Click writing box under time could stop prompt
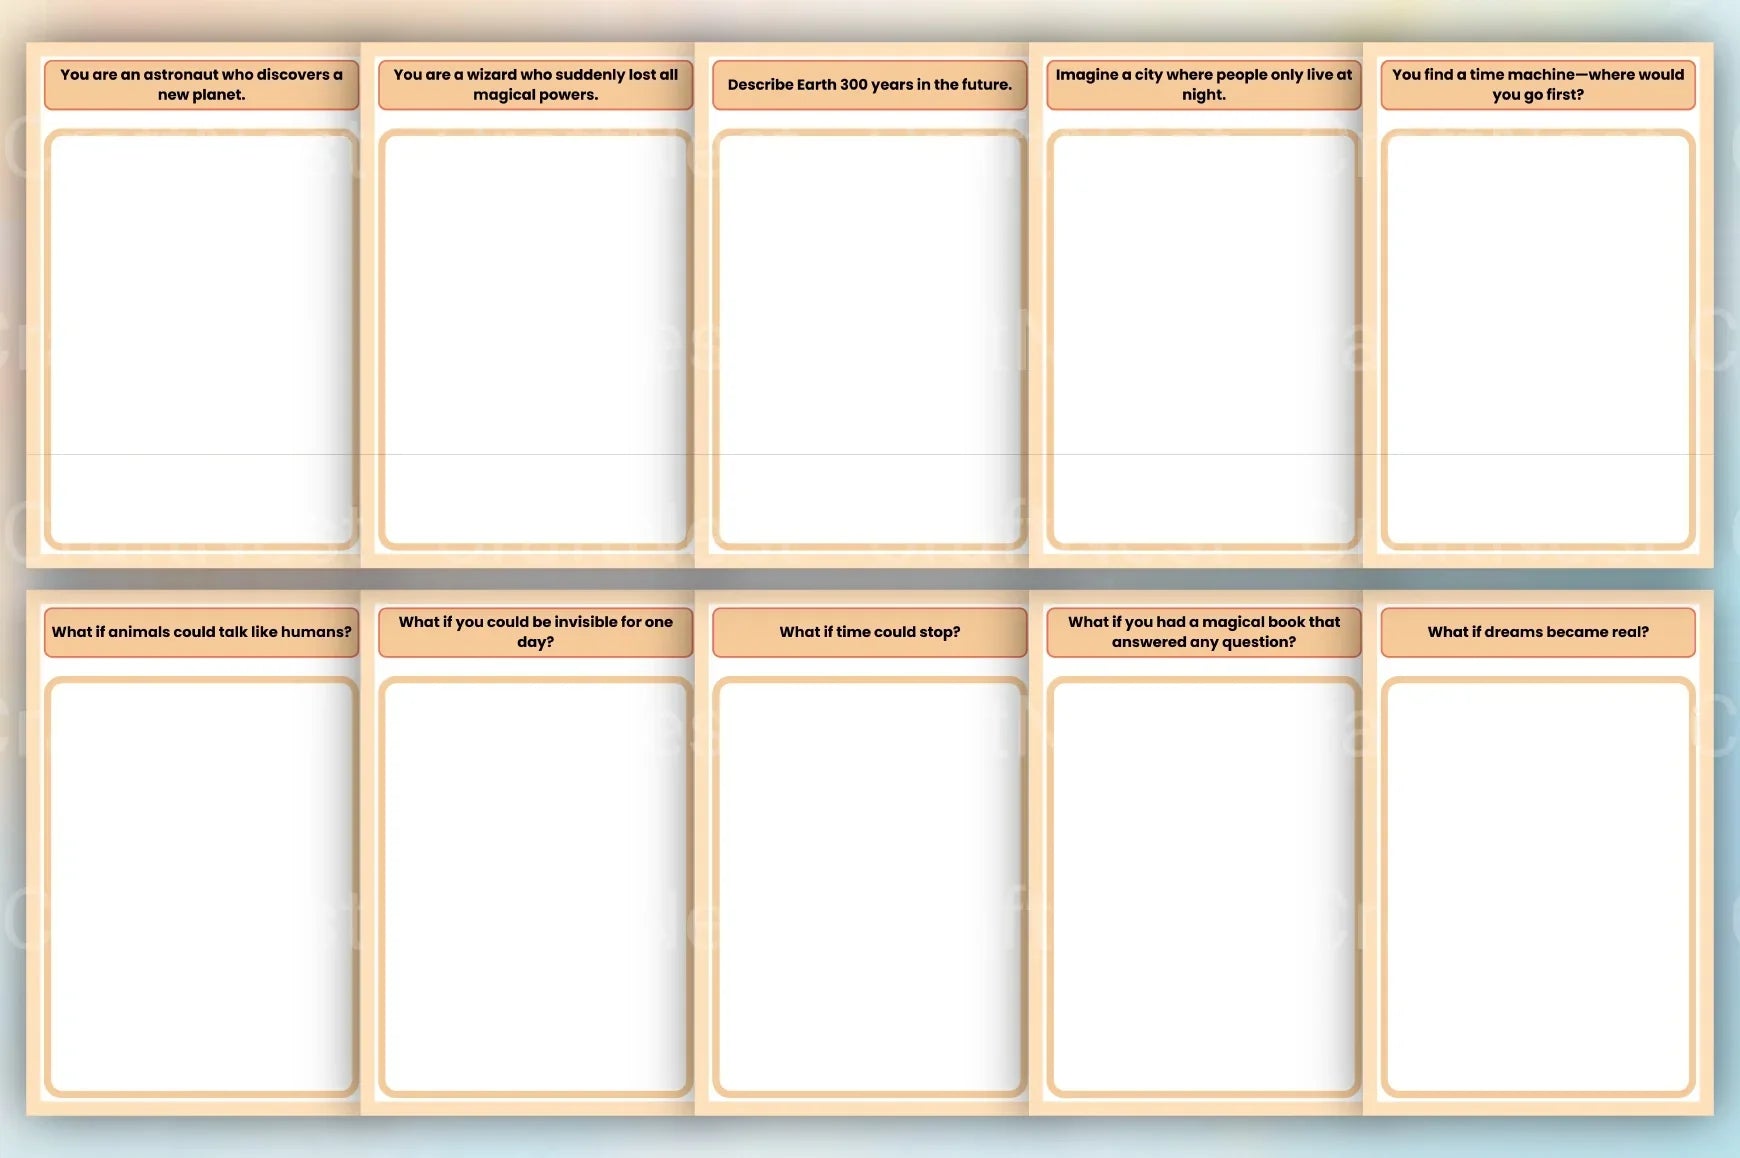 click(x=869, y=887)
